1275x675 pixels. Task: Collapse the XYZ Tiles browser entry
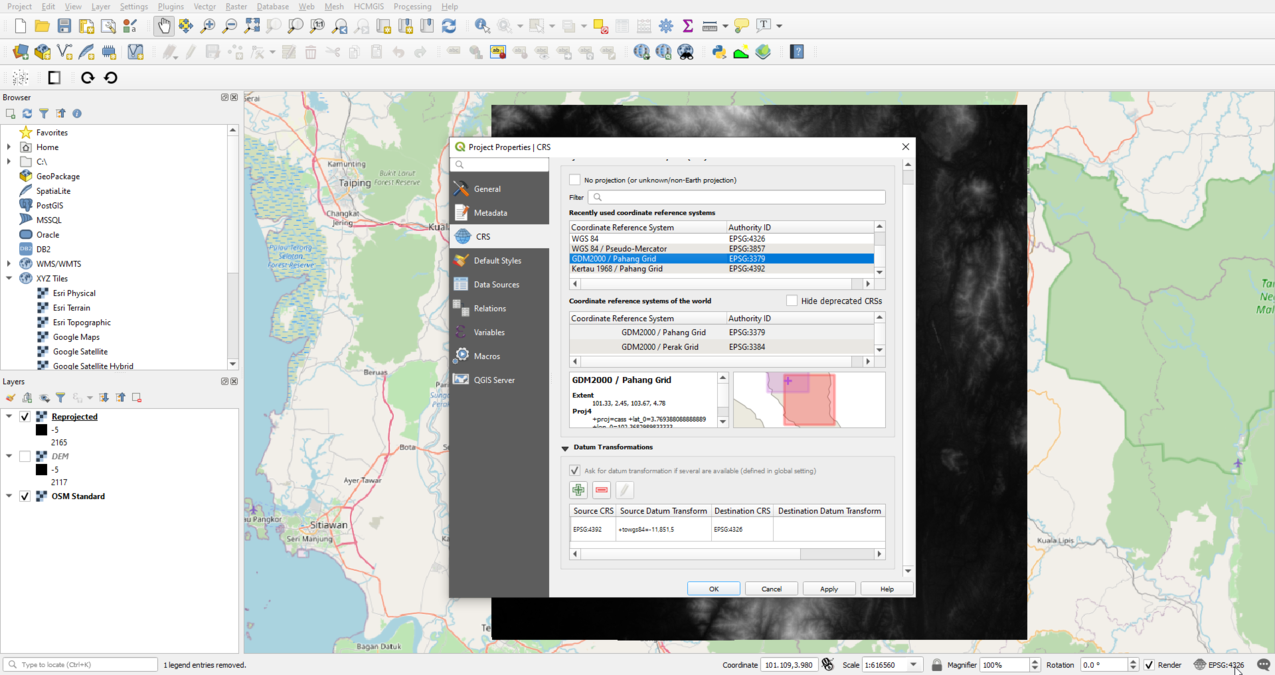[10, 278]
